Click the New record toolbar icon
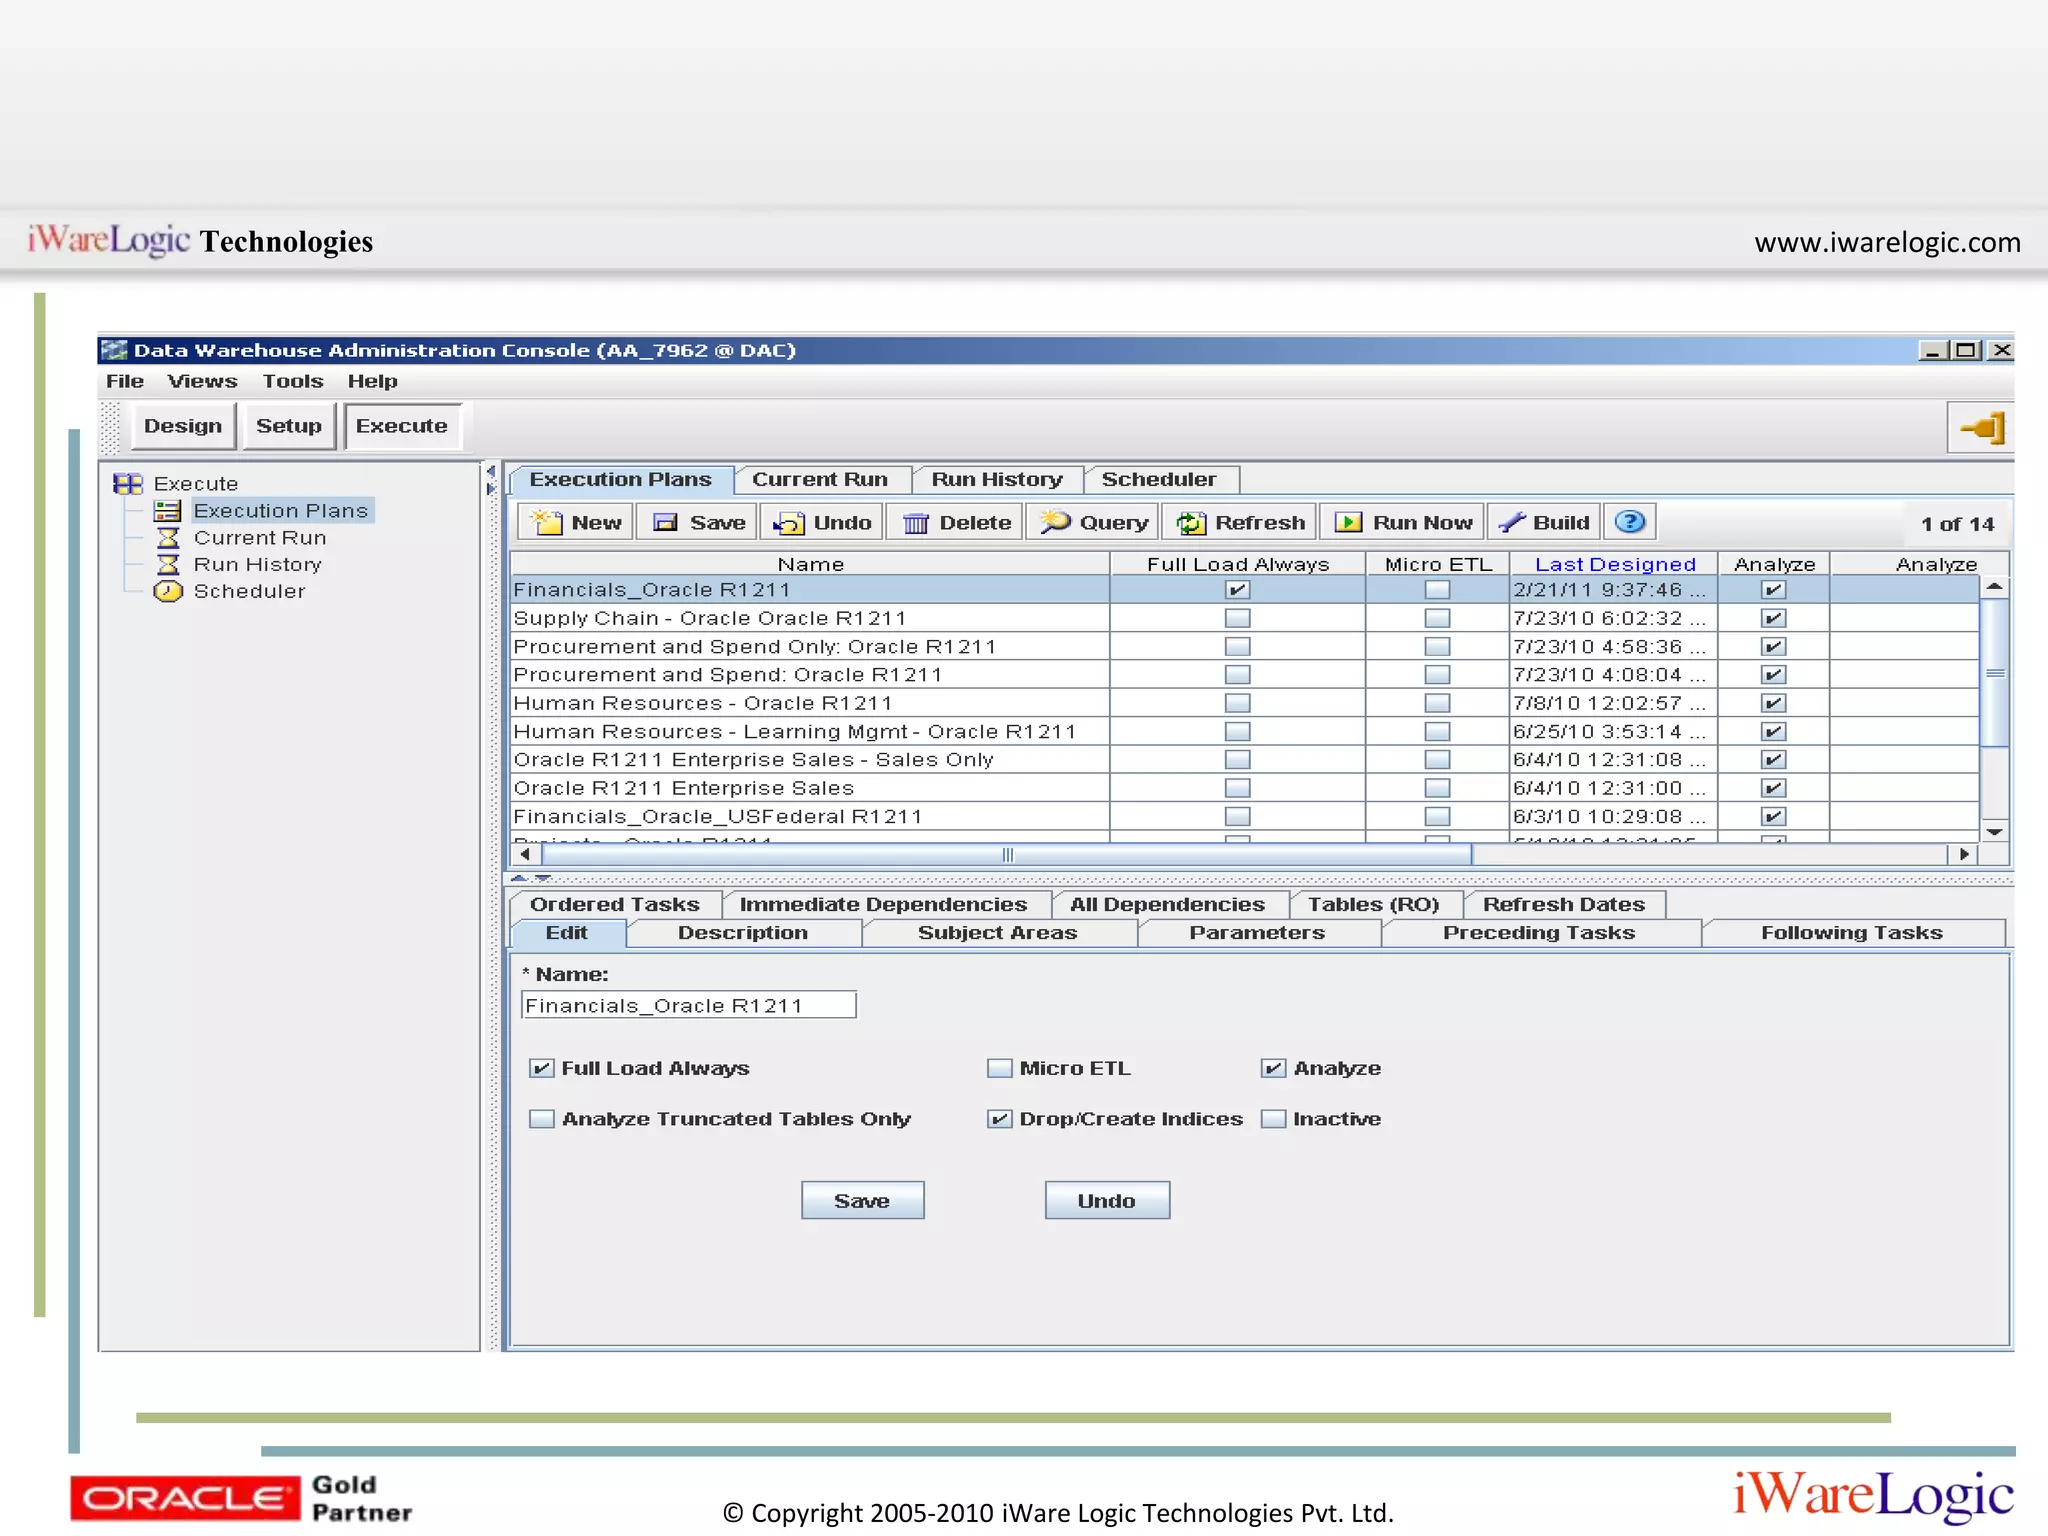This screenshot has width=2048, height=1536. pos(547,523)
